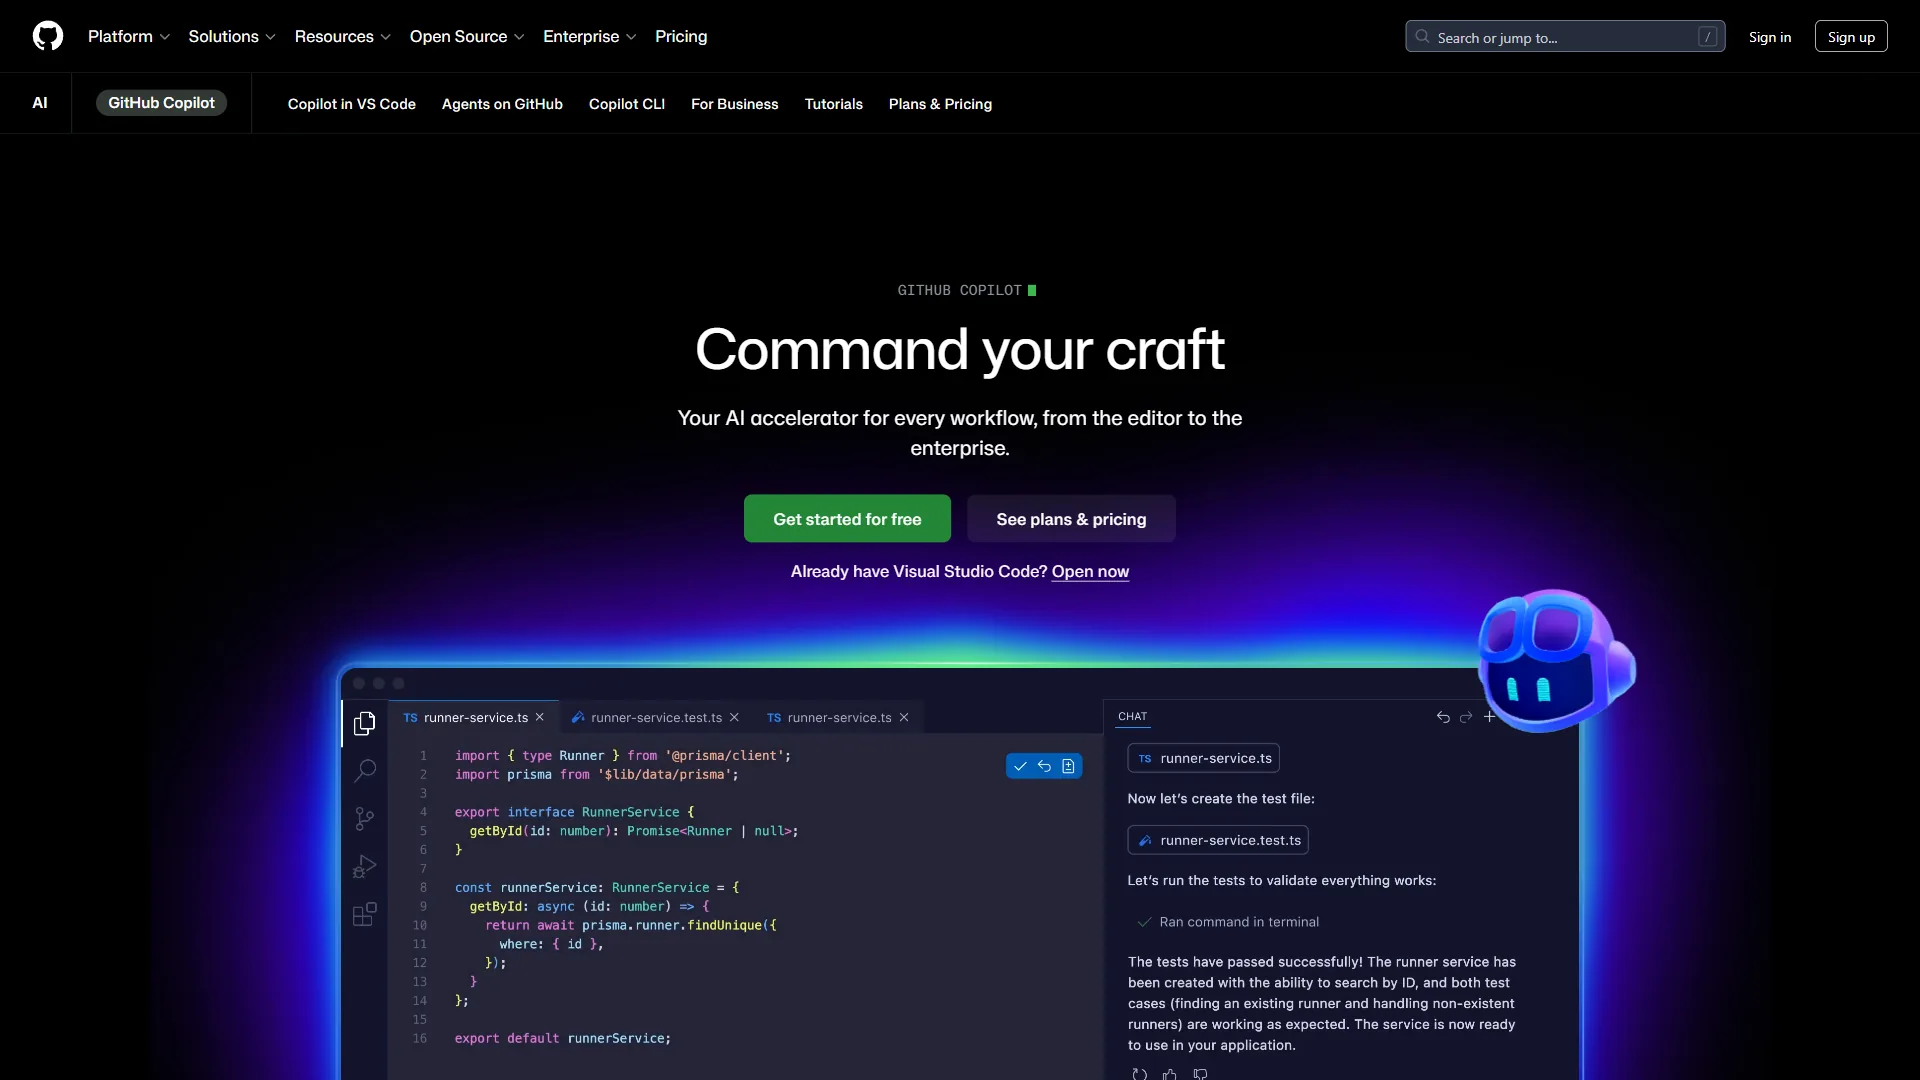Focus the Search or jump to field
The width and height of the screenshot is (1920, 1080).
pyautogui.click(x=1565, y=37)
